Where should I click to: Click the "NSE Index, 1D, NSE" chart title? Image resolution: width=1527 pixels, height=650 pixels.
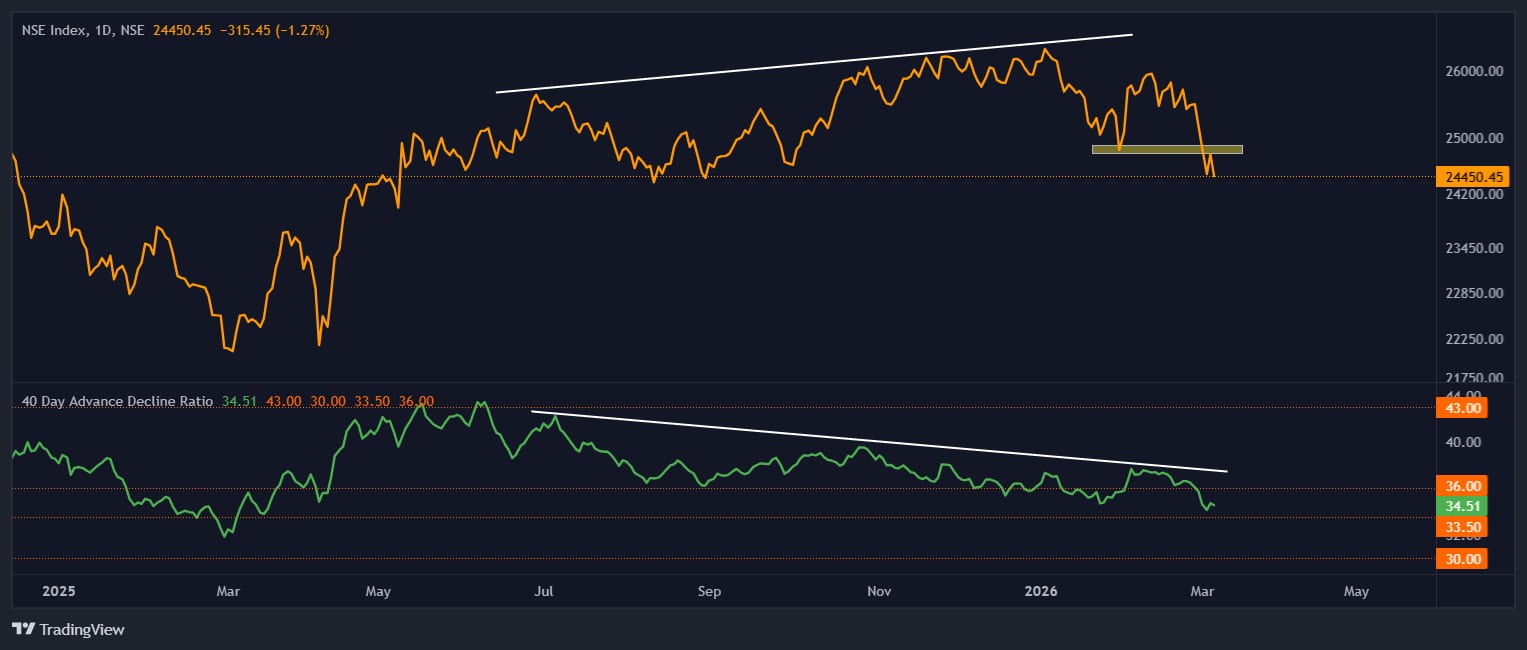(84, 31)
